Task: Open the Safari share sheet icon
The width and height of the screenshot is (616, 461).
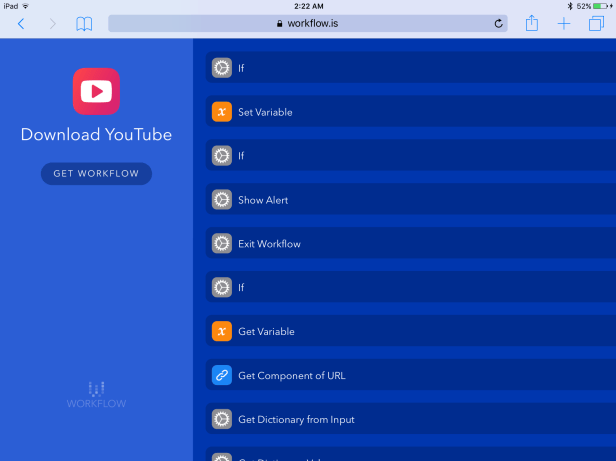Action: point(532,23)
